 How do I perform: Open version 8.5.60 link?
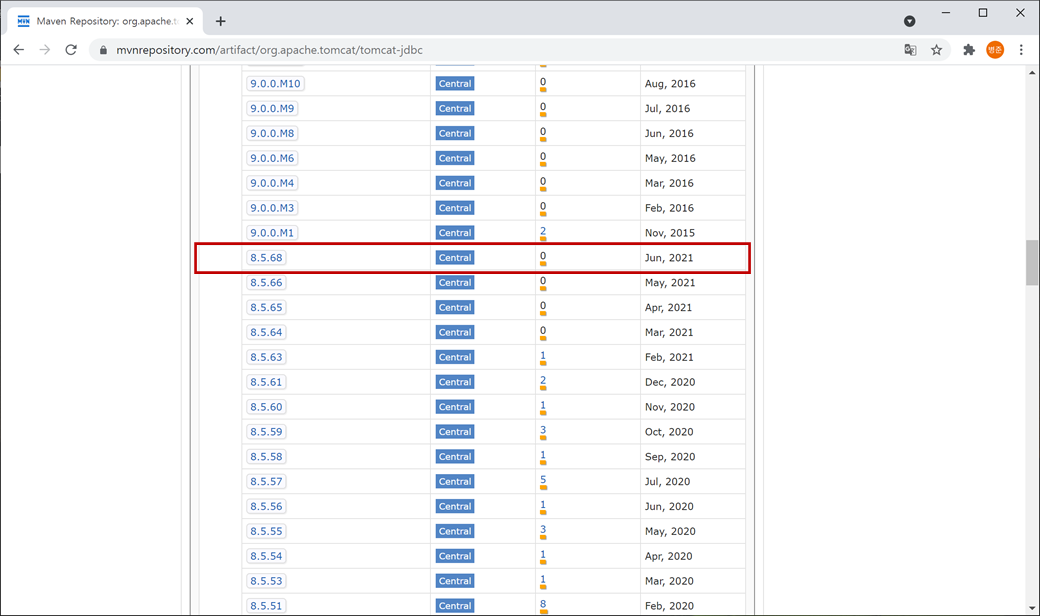coord(266,406)
